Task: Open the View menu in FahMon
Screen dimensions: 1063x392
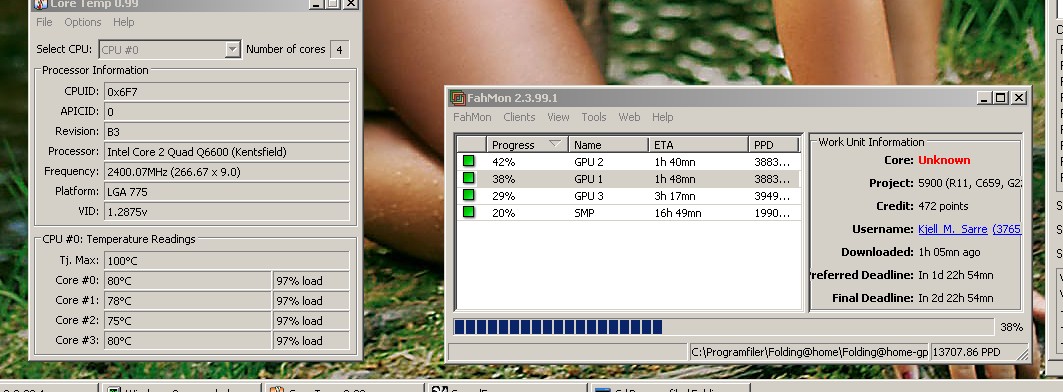Action: (x=558, y=117)
